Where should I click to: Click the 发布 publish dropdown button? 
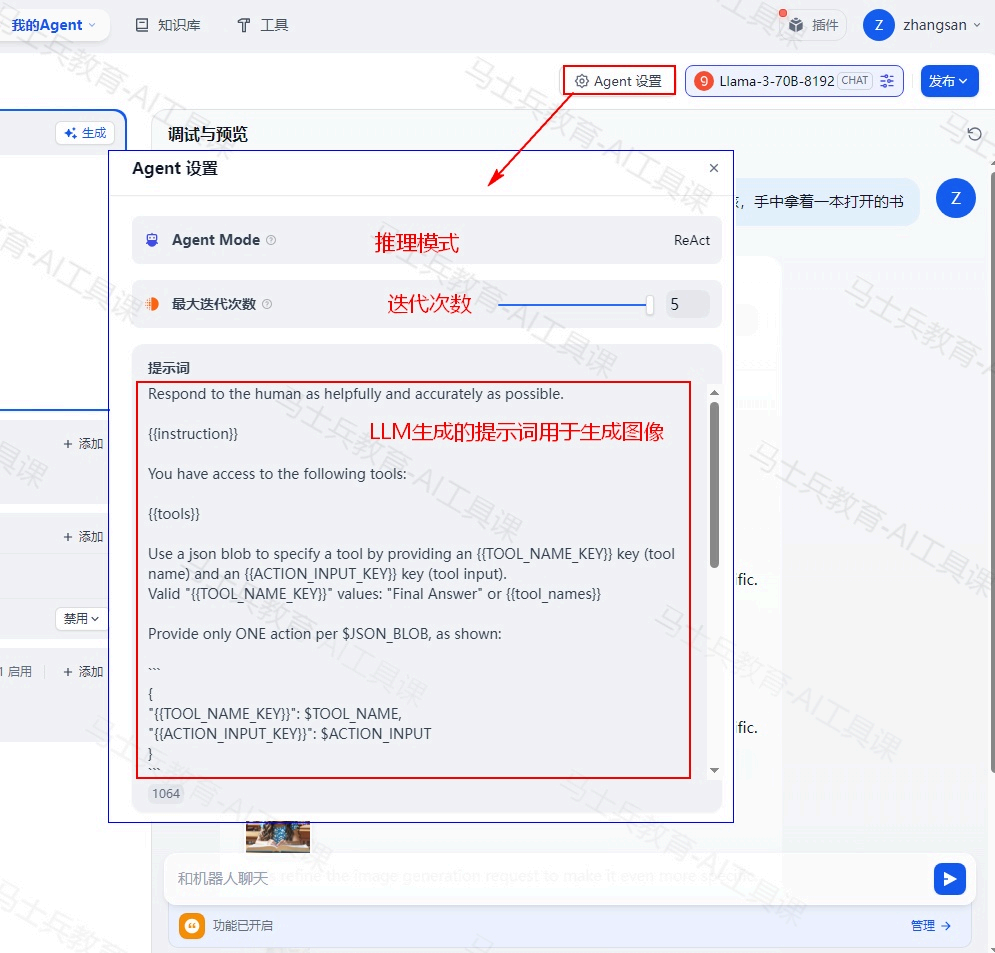(x=949, y=81)
